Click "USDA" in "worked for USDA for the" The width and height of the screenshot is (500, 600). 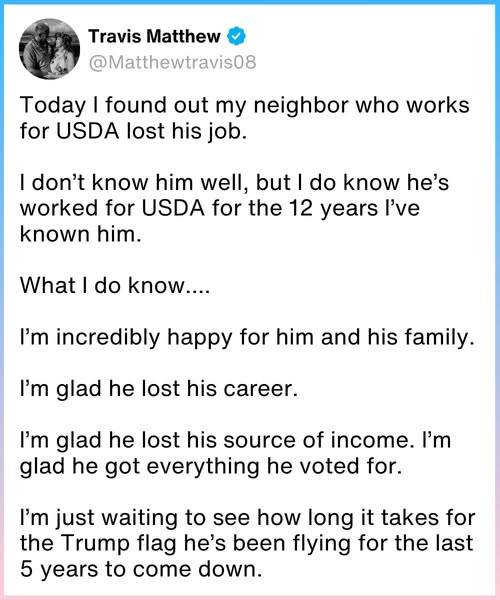click(174, 208)
